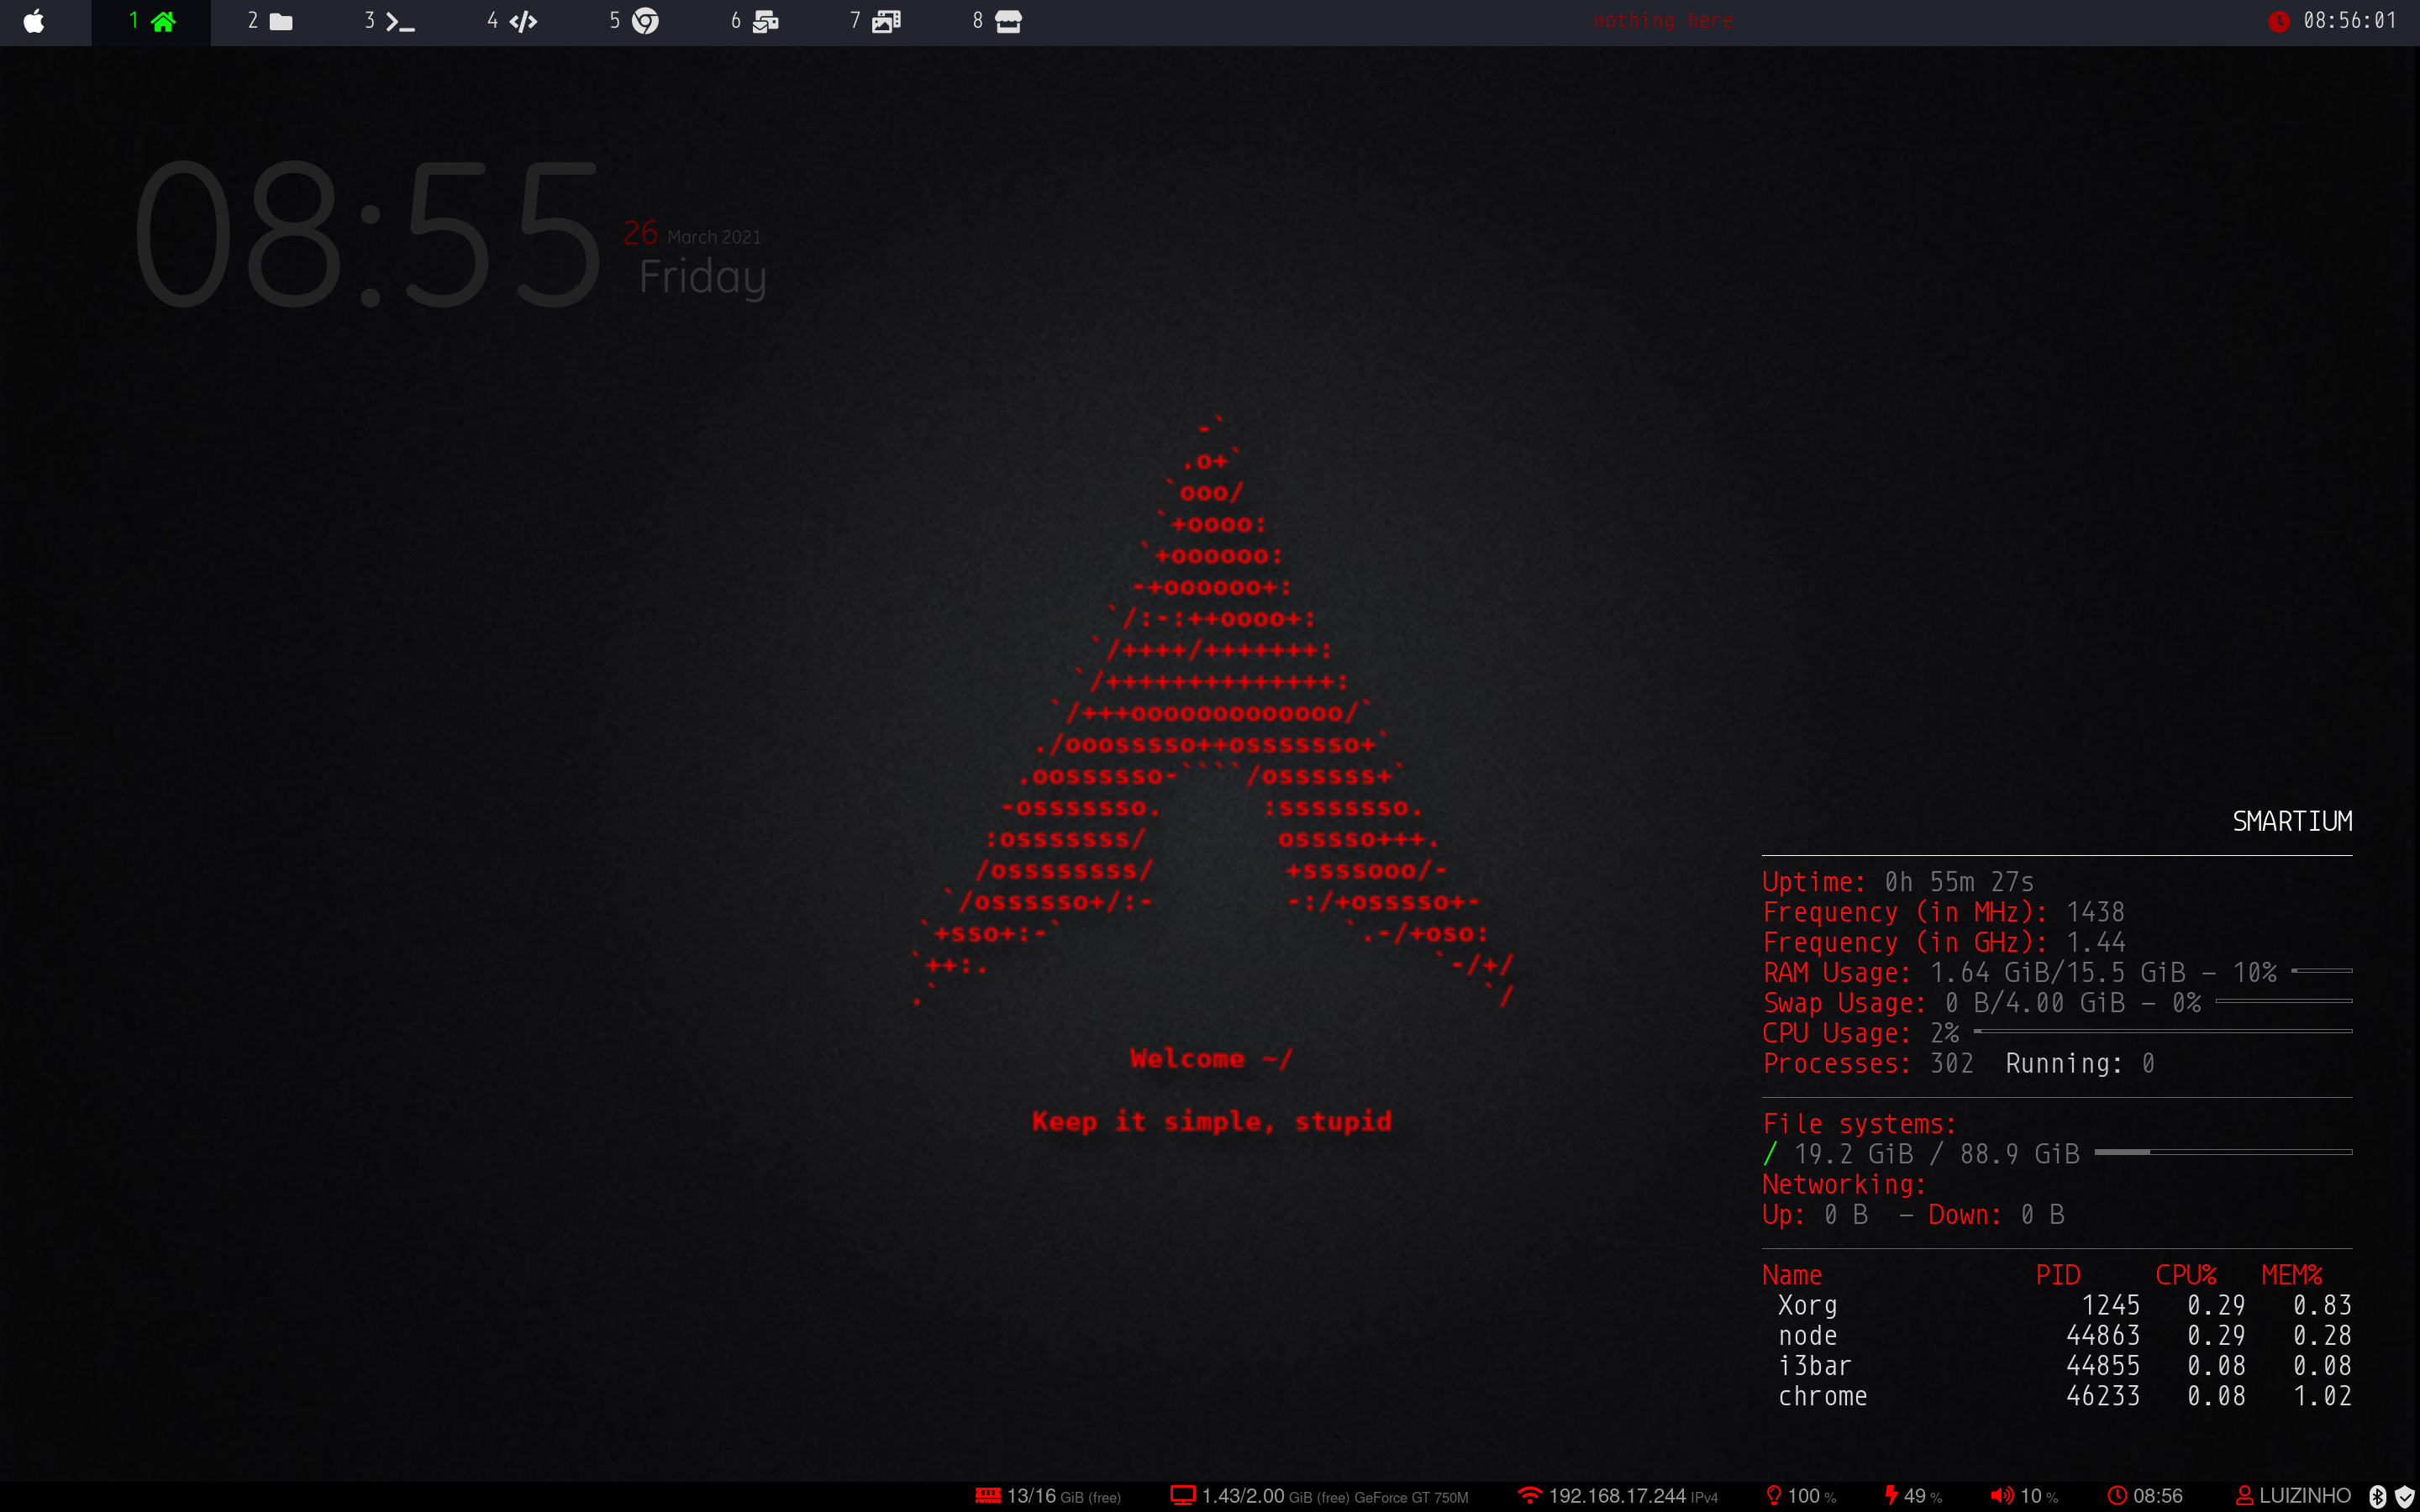Click the CPU Usage progress bar
This screenshot has height=1512, width=2420.
pos(2163,1031)
